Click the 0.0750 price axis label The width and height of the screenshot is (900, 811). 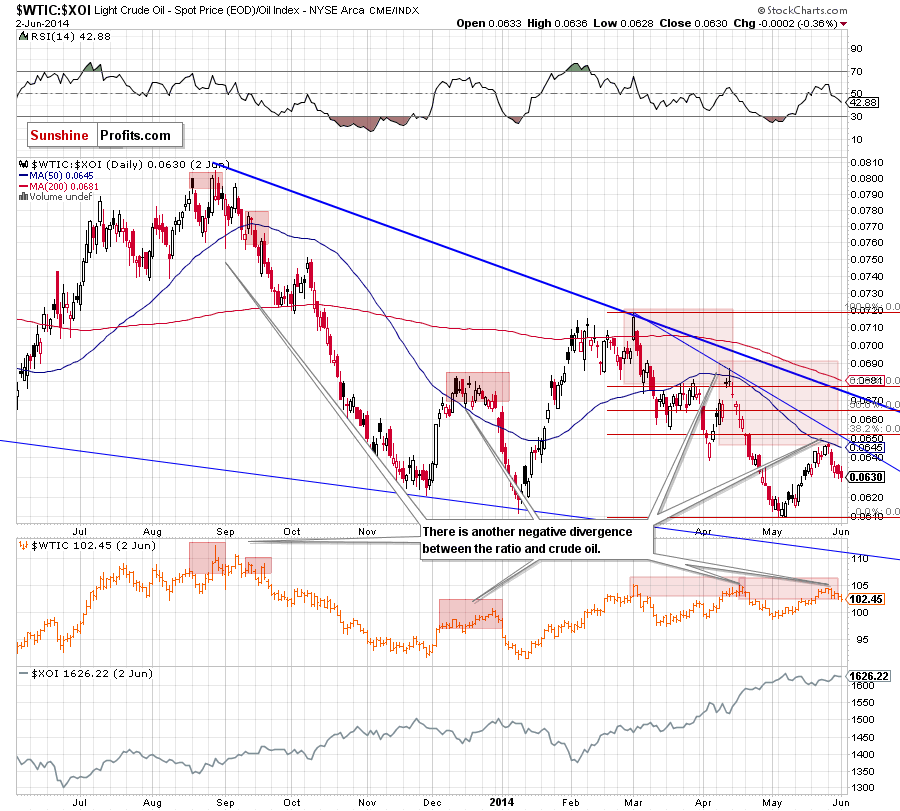tap(867, 260)
